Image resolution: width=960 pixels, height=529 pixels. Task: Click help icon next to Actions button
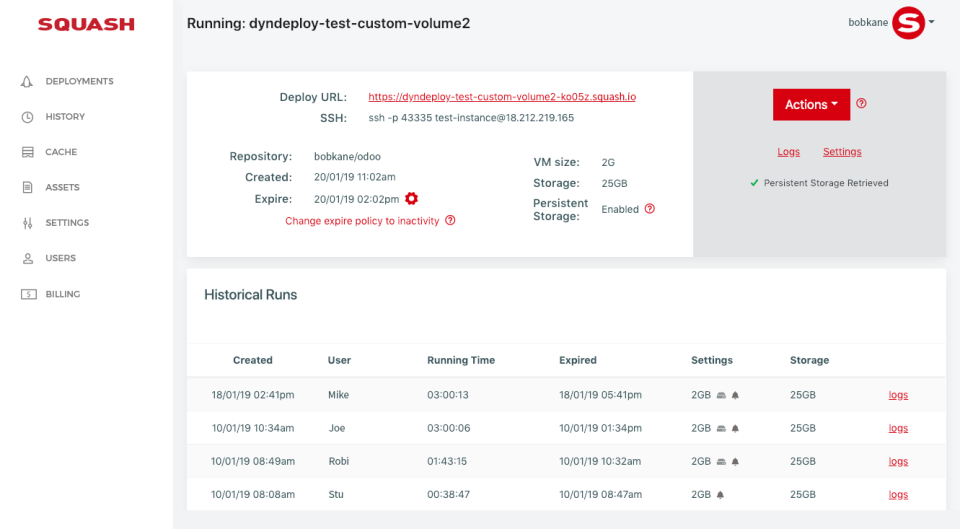(x=862, y=104)
